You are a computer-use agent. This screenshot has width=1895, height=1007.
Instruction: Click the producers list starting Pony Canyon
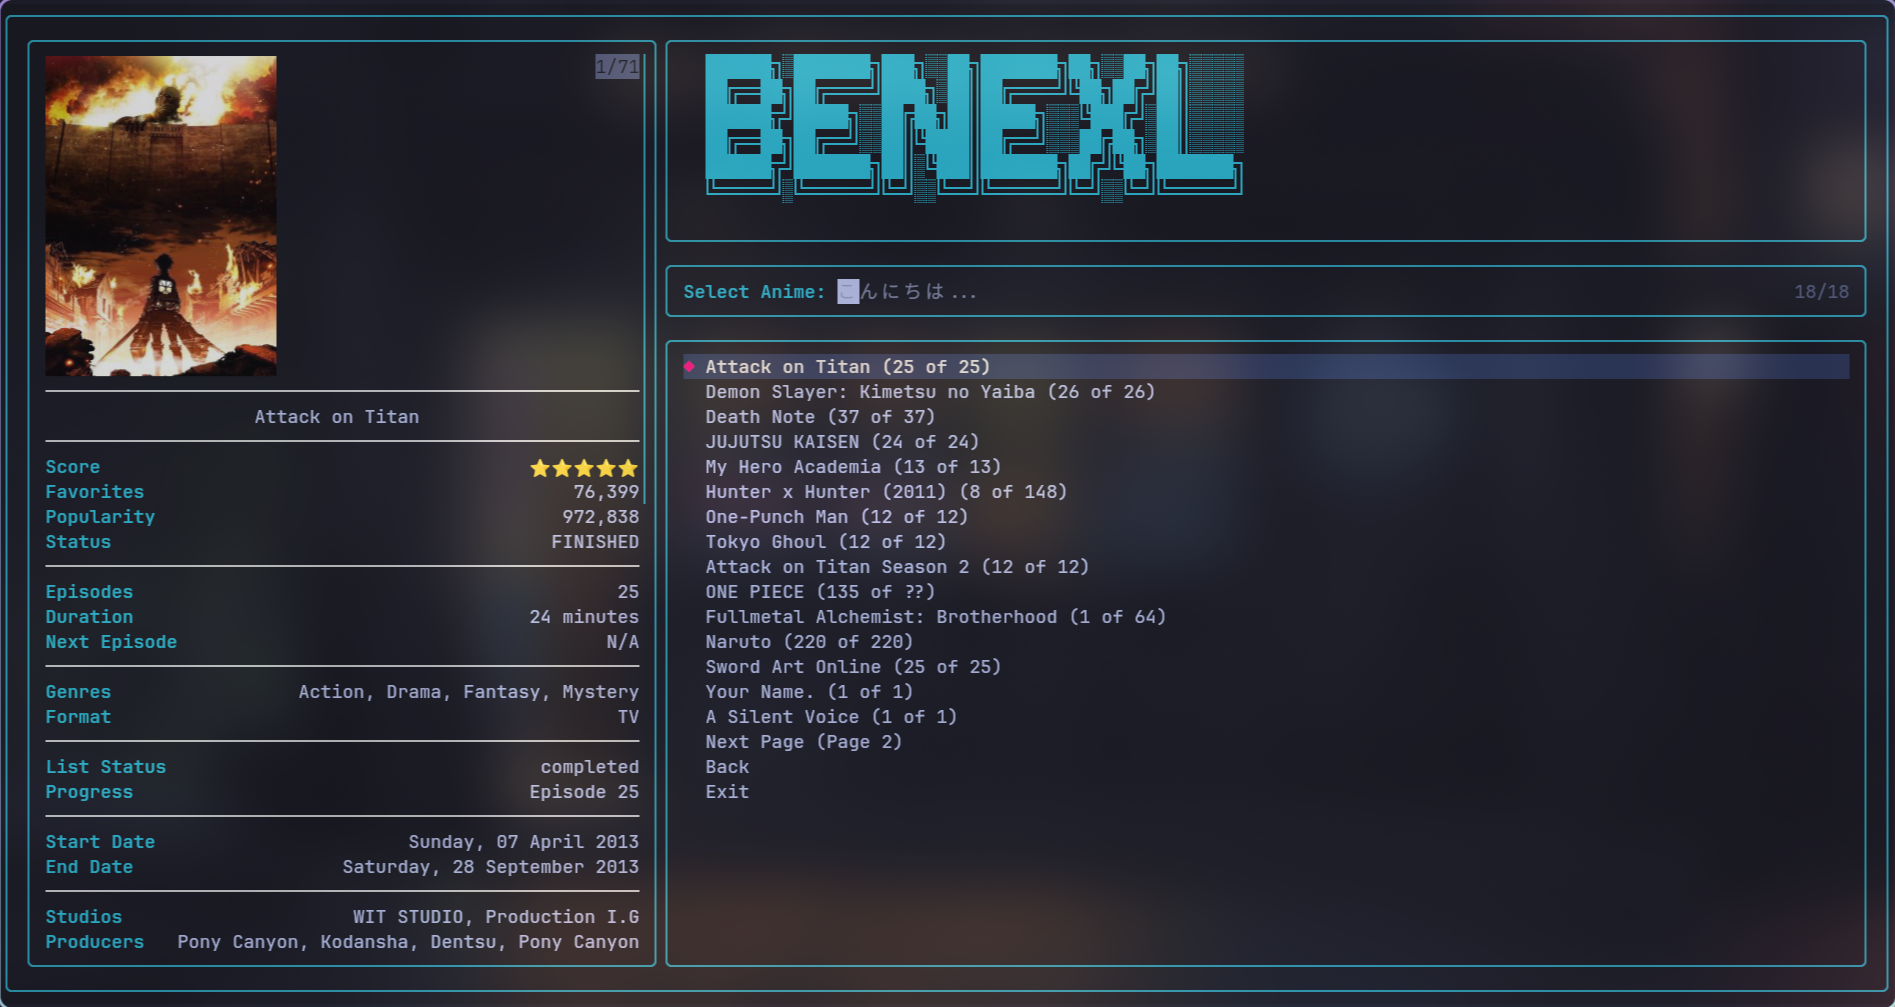408,942
